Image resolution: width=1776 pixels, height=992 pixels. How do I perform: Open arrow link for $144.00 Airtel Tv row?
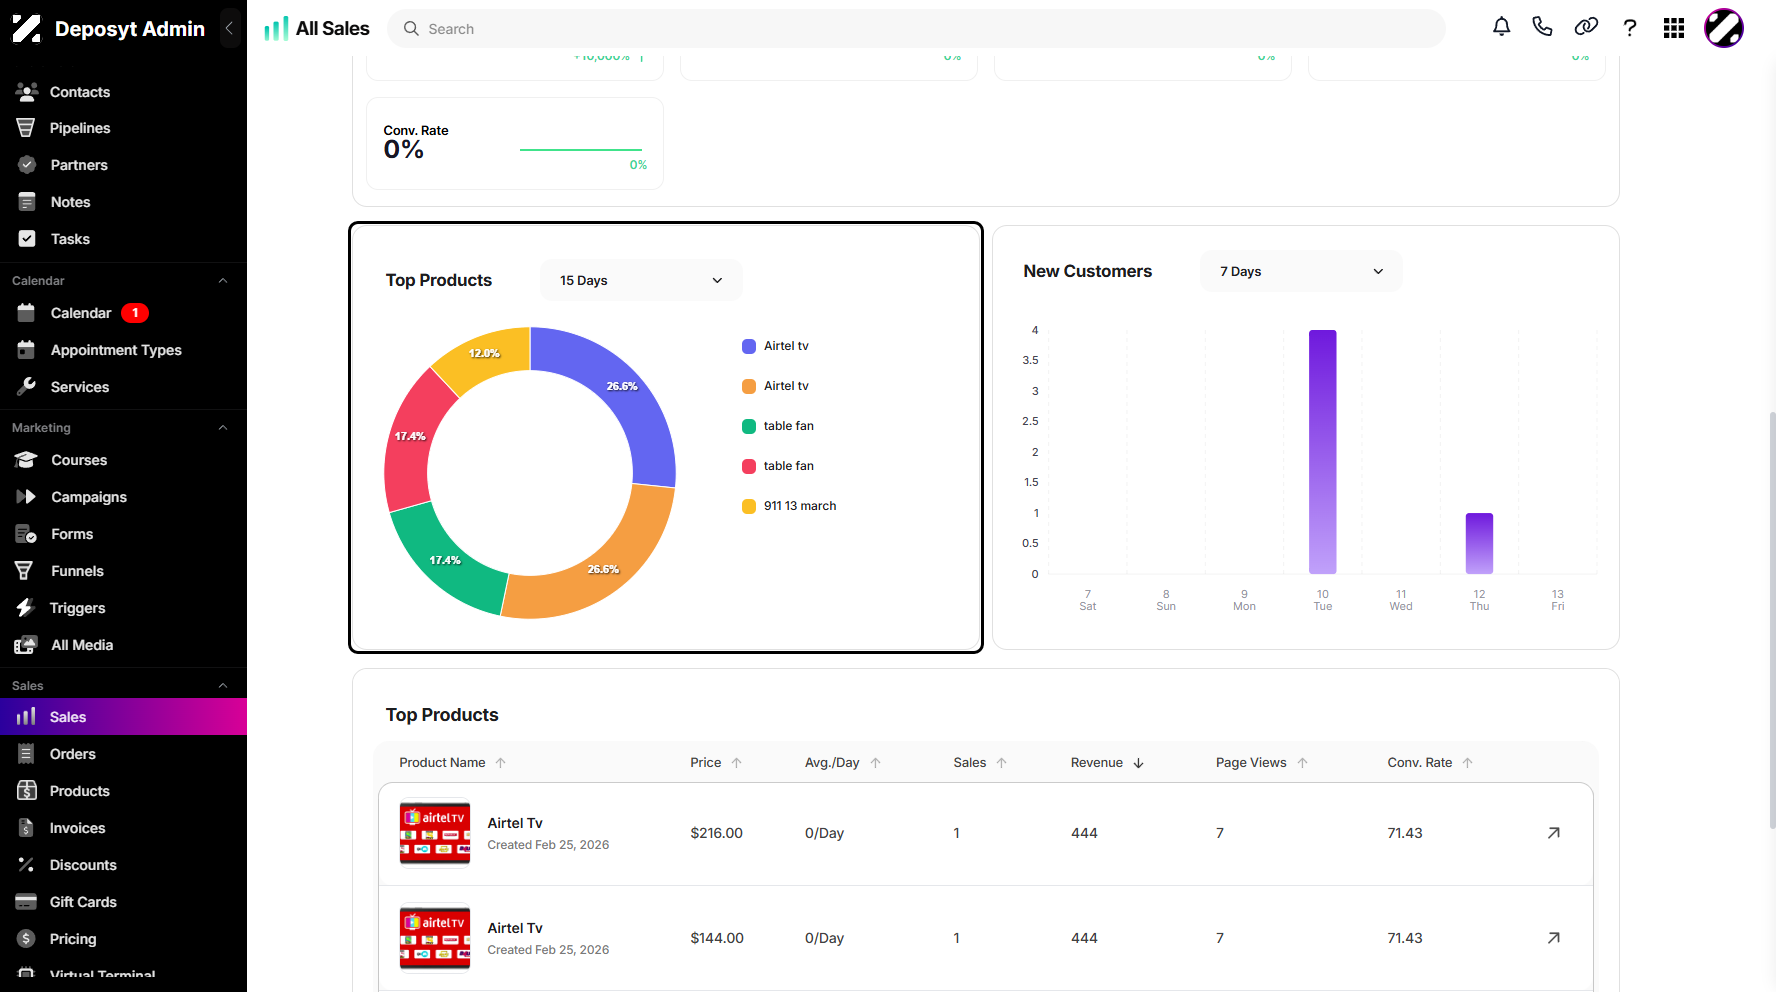(1554, 938)
